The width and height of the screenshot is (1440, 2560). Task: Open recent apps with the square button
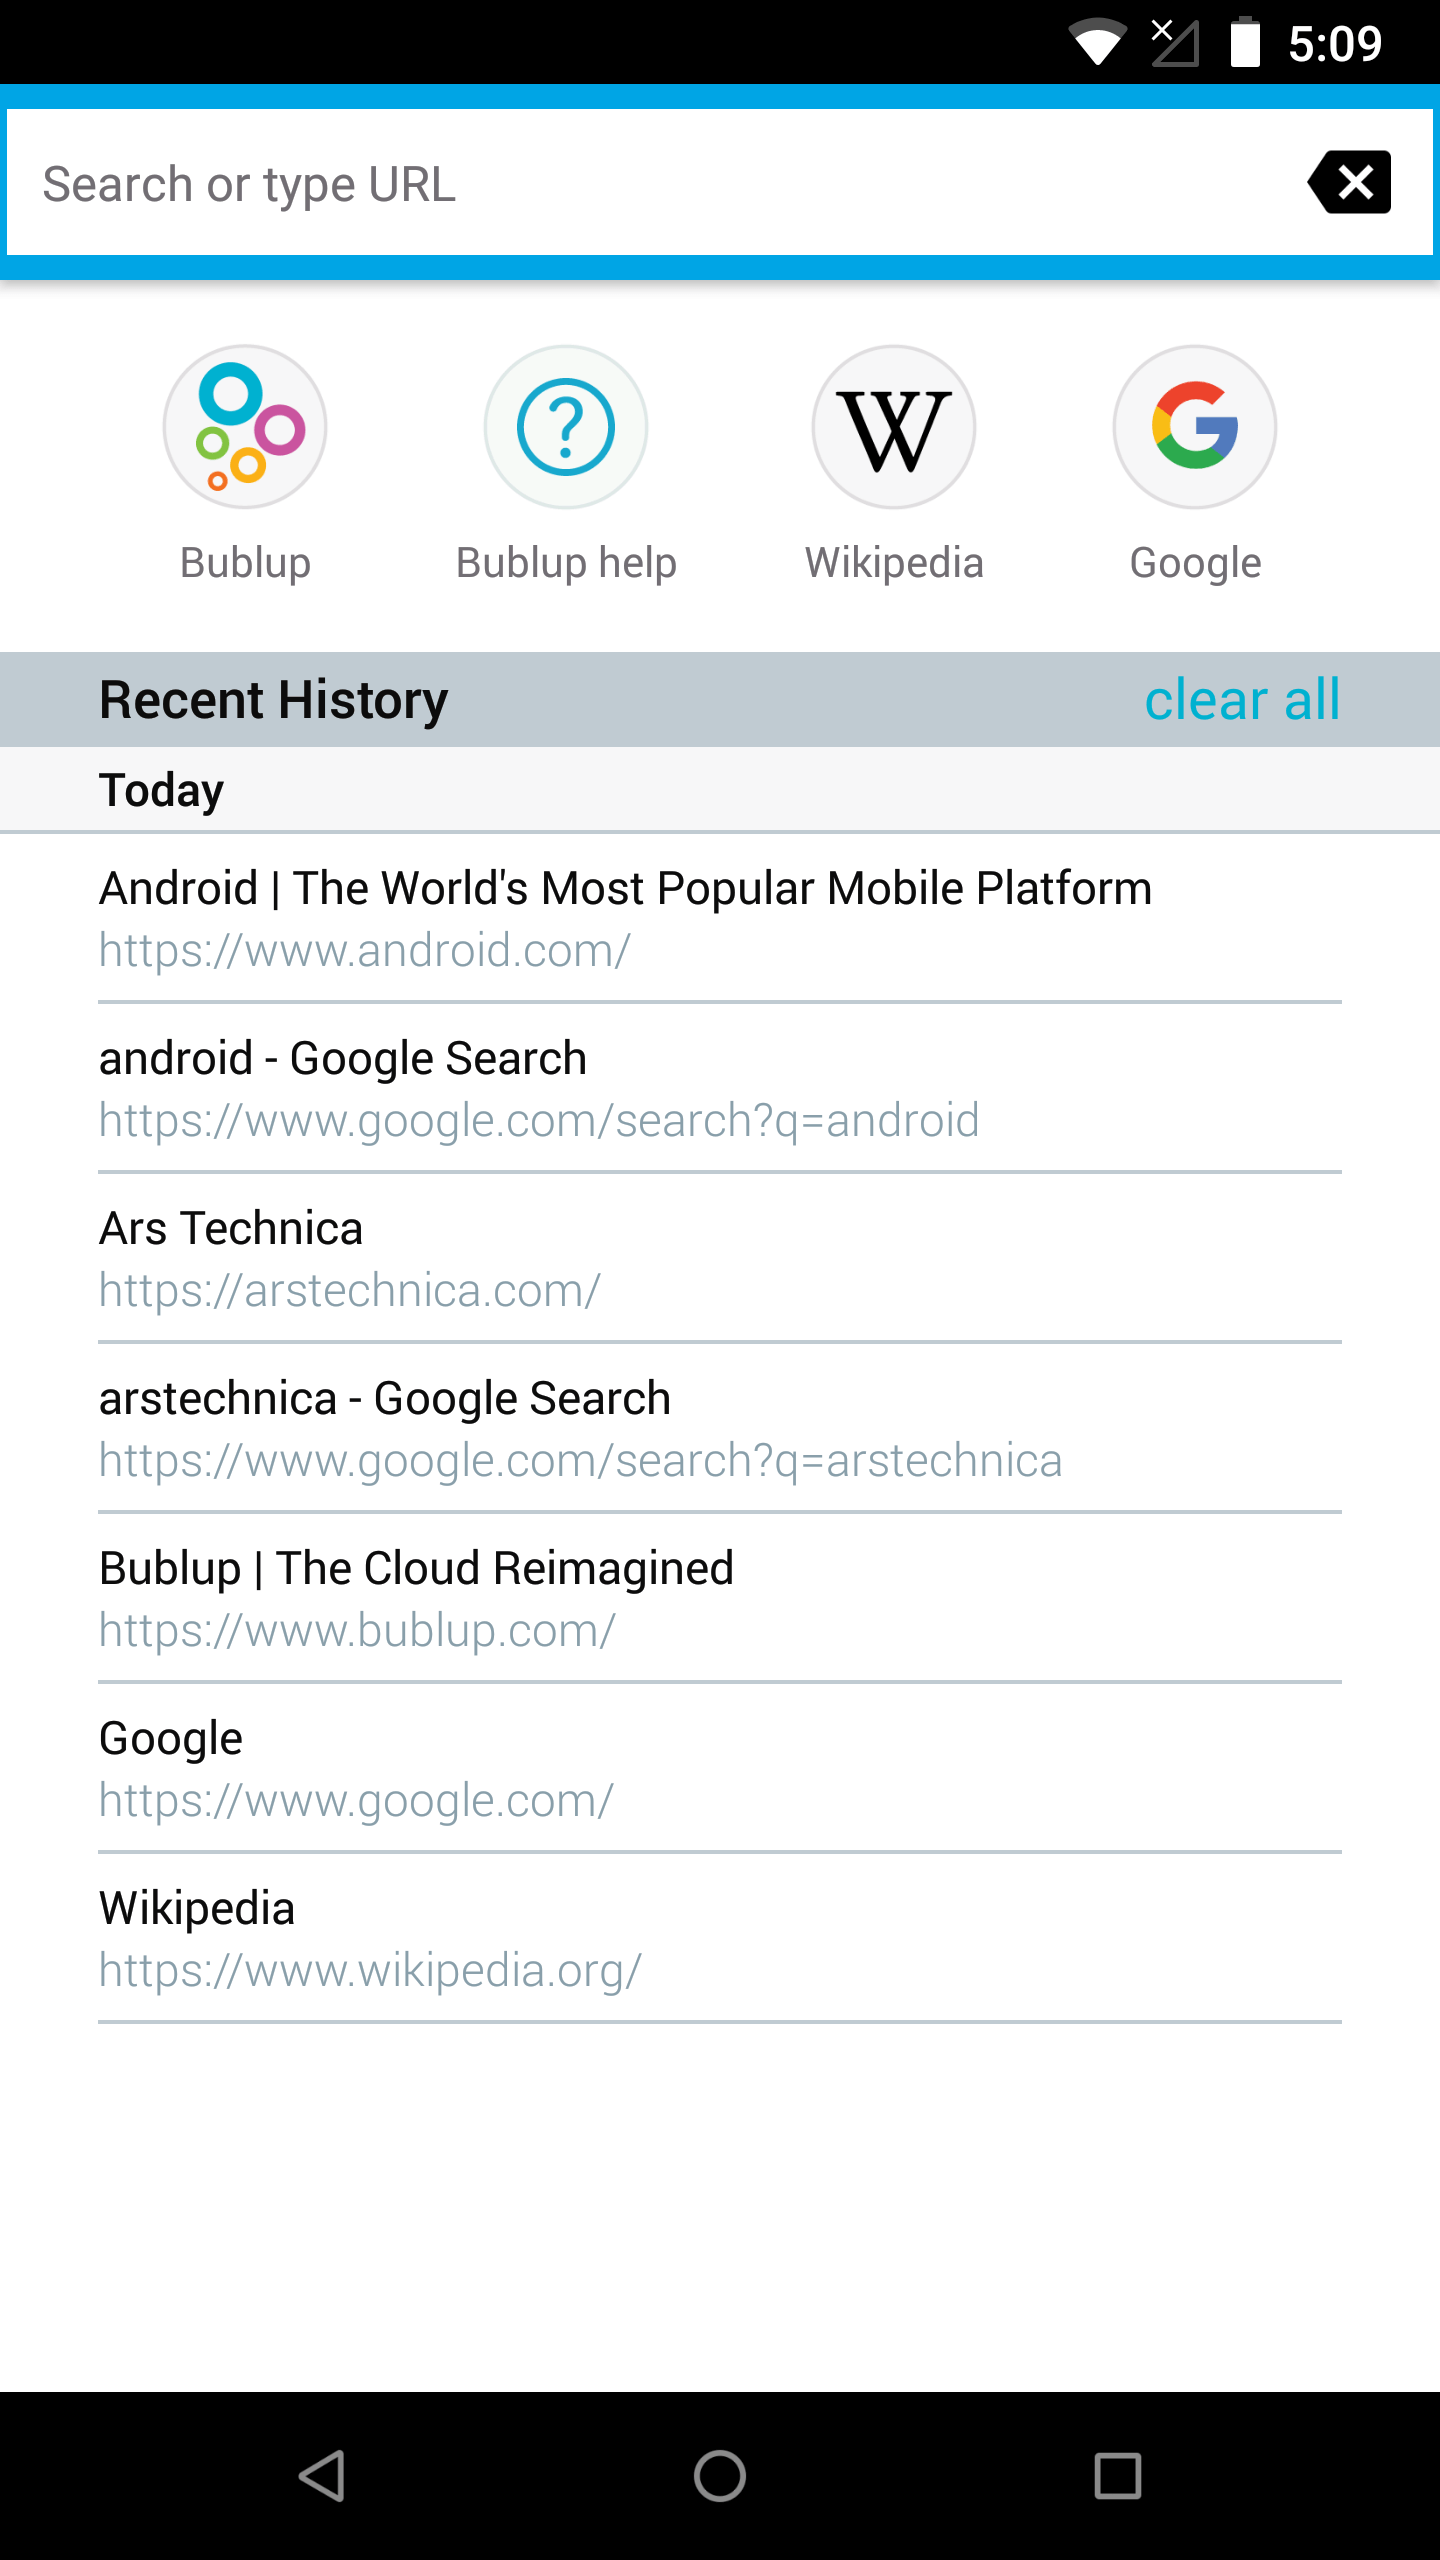[x=1117, y=2476]
